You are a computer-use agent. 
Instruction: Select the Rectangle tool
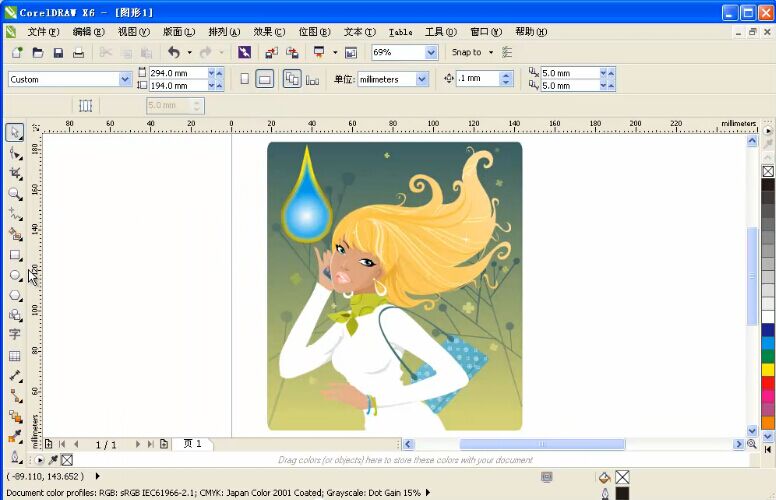tap(15, 255)
